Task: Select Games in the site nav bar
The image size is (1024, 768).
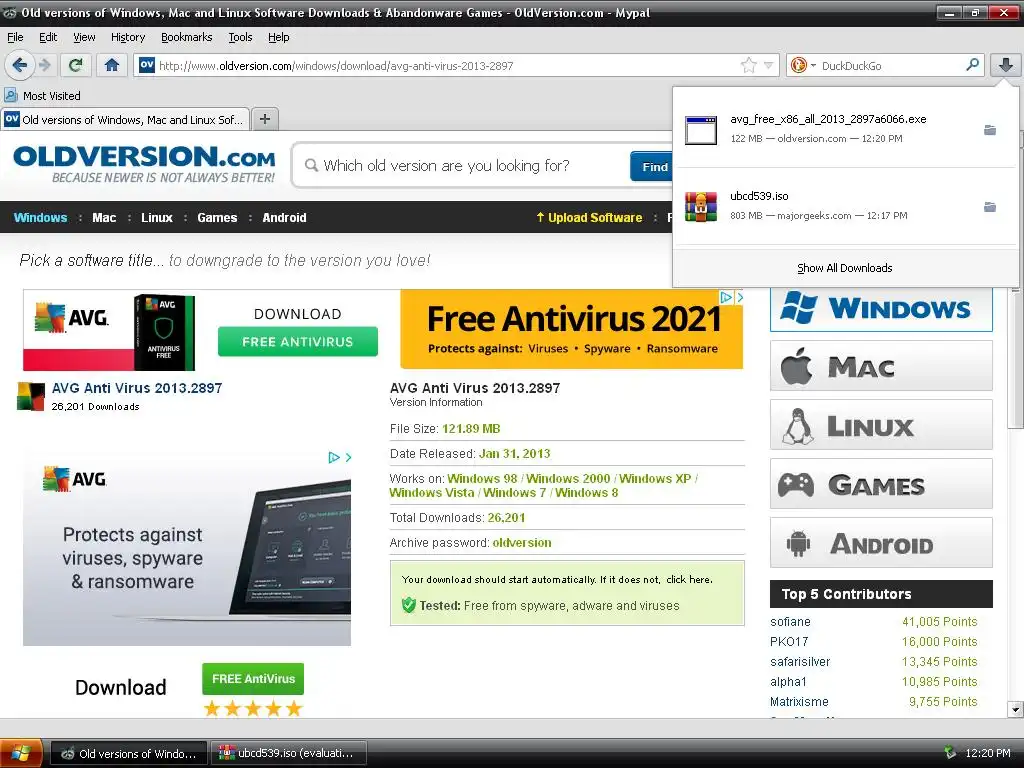Action: coord(217,217)
